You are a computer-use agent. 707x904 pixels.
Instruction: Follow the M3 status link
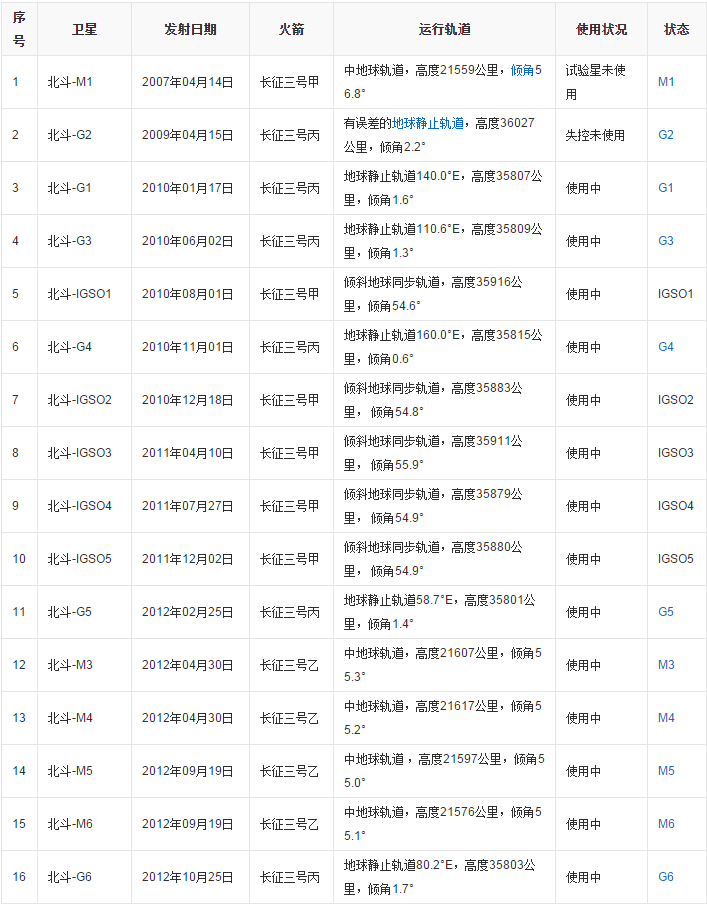[x=666, y=665]
